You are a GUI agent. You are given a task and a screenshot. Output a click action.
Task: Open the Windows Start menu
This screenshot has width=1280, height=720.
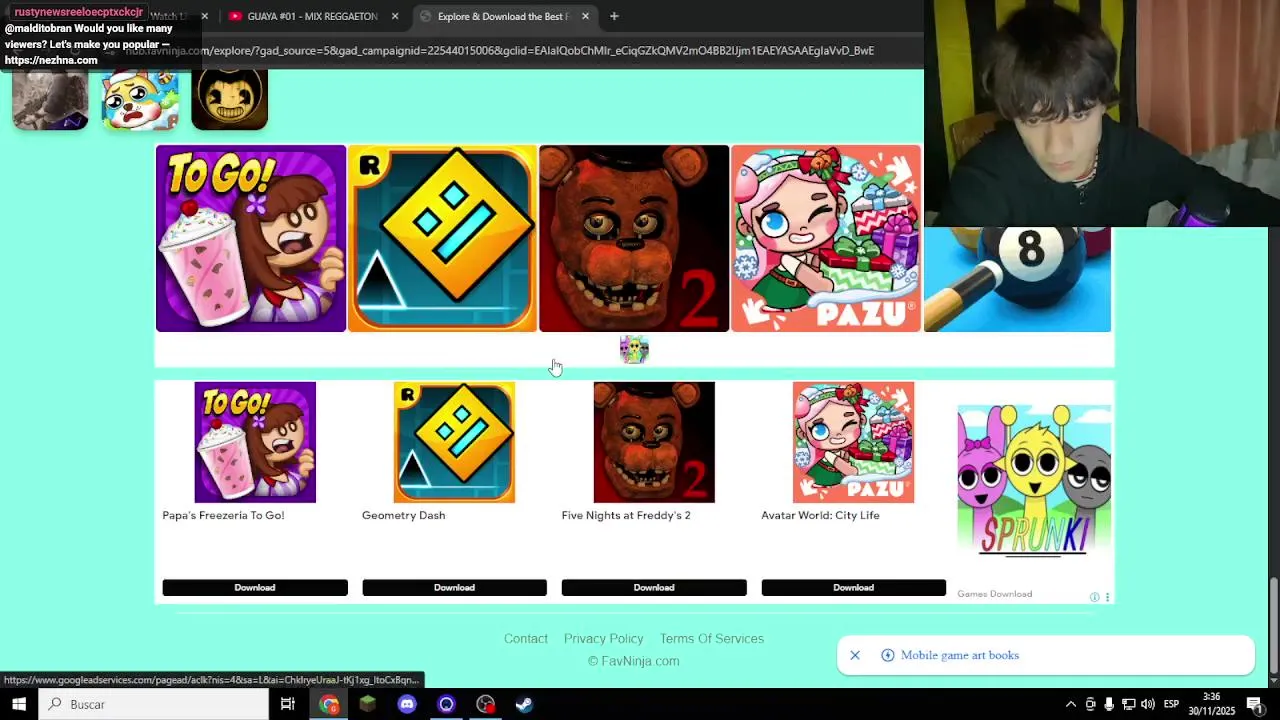(x=19, y=704)
